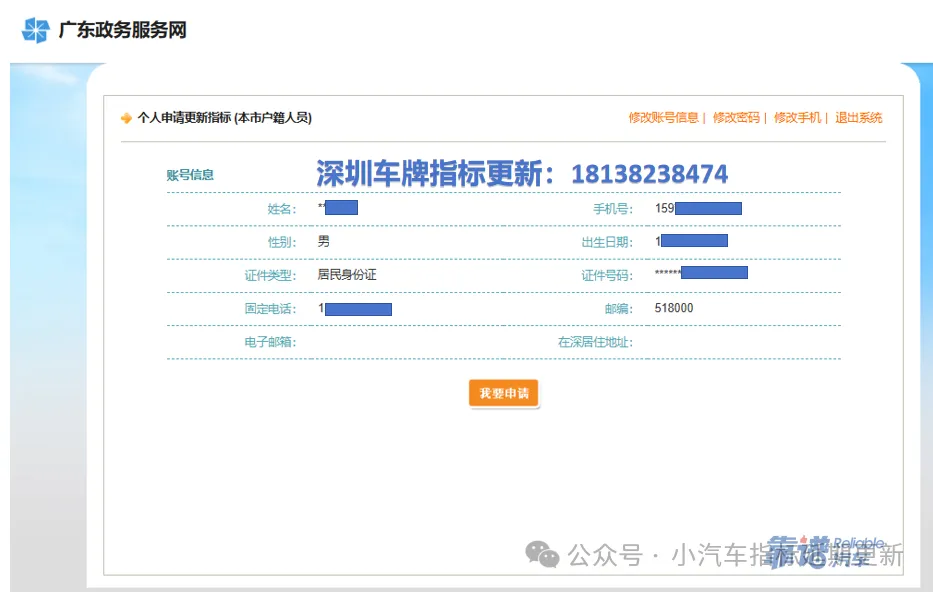Select the 修改手机 link

pyautogui.click(x=797, y=118)
